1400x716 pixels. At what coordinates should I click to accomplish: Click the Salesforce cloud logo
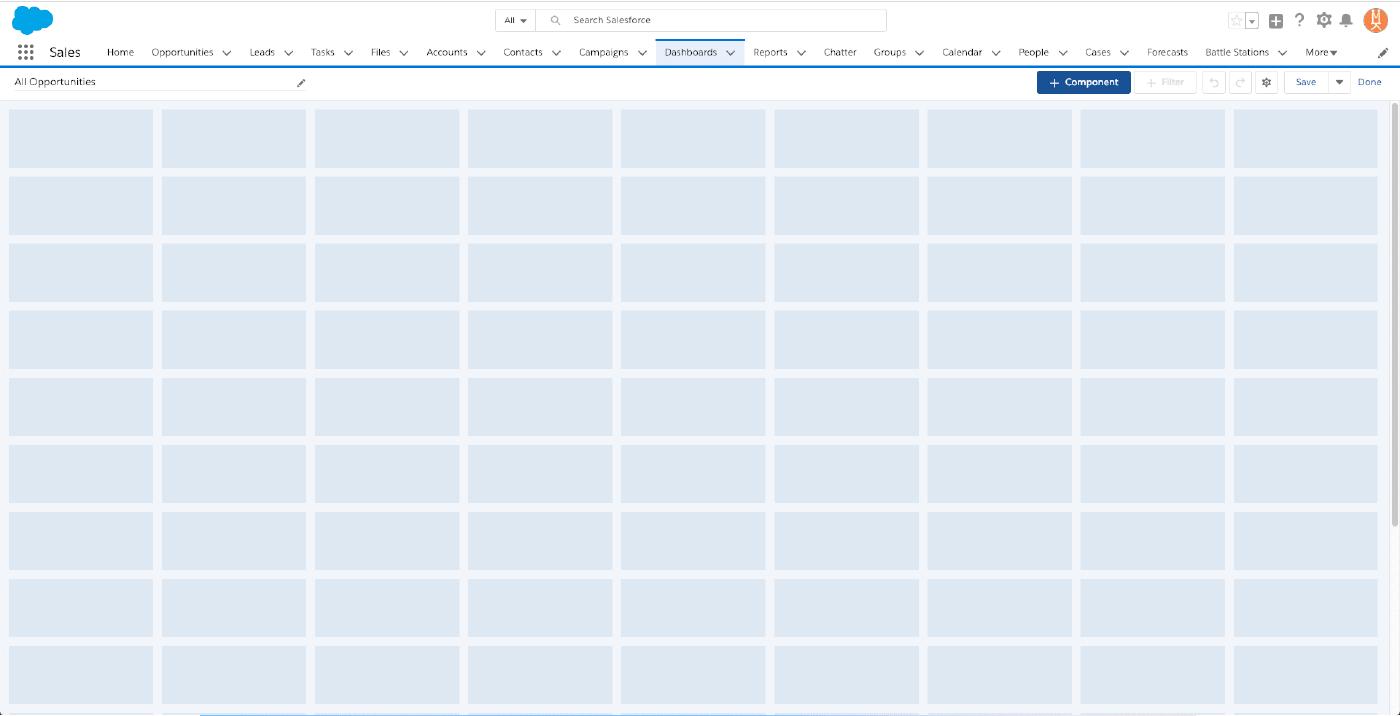coord(32,20)
